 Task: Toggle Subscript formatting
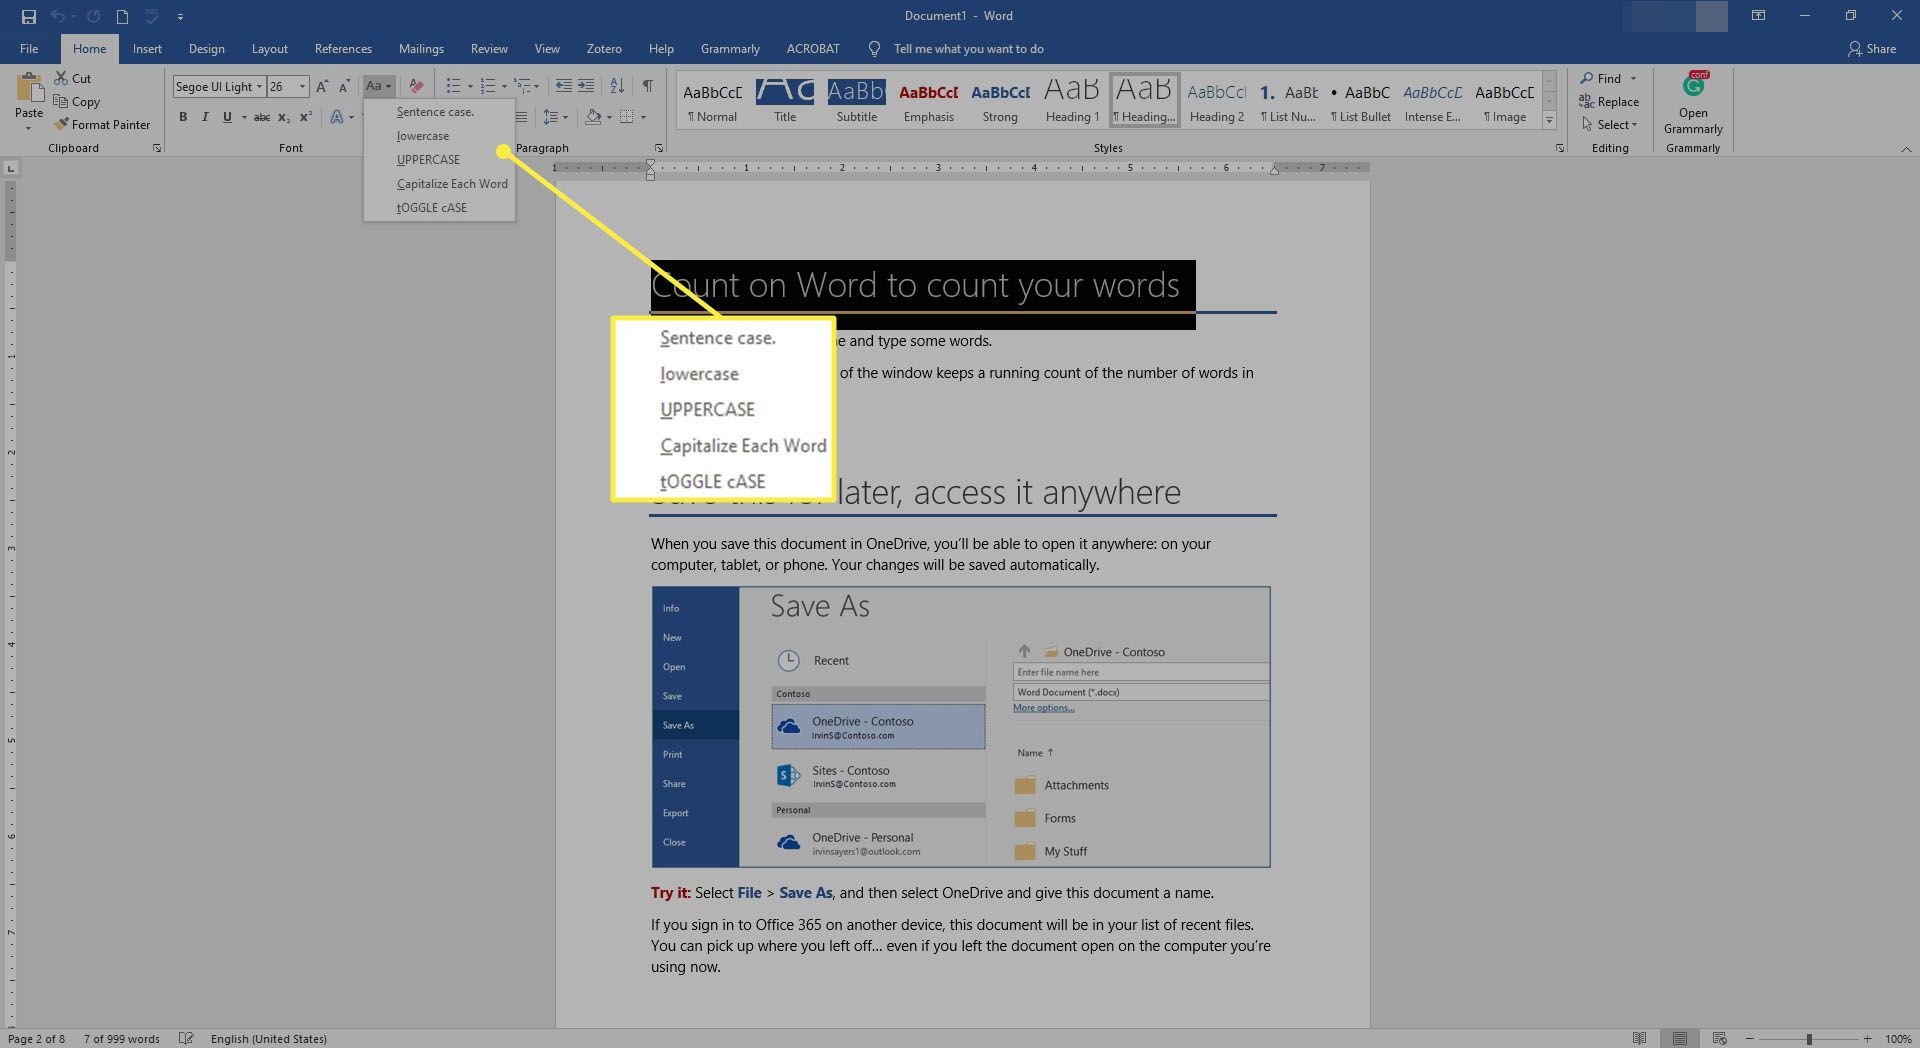(284, 117)
